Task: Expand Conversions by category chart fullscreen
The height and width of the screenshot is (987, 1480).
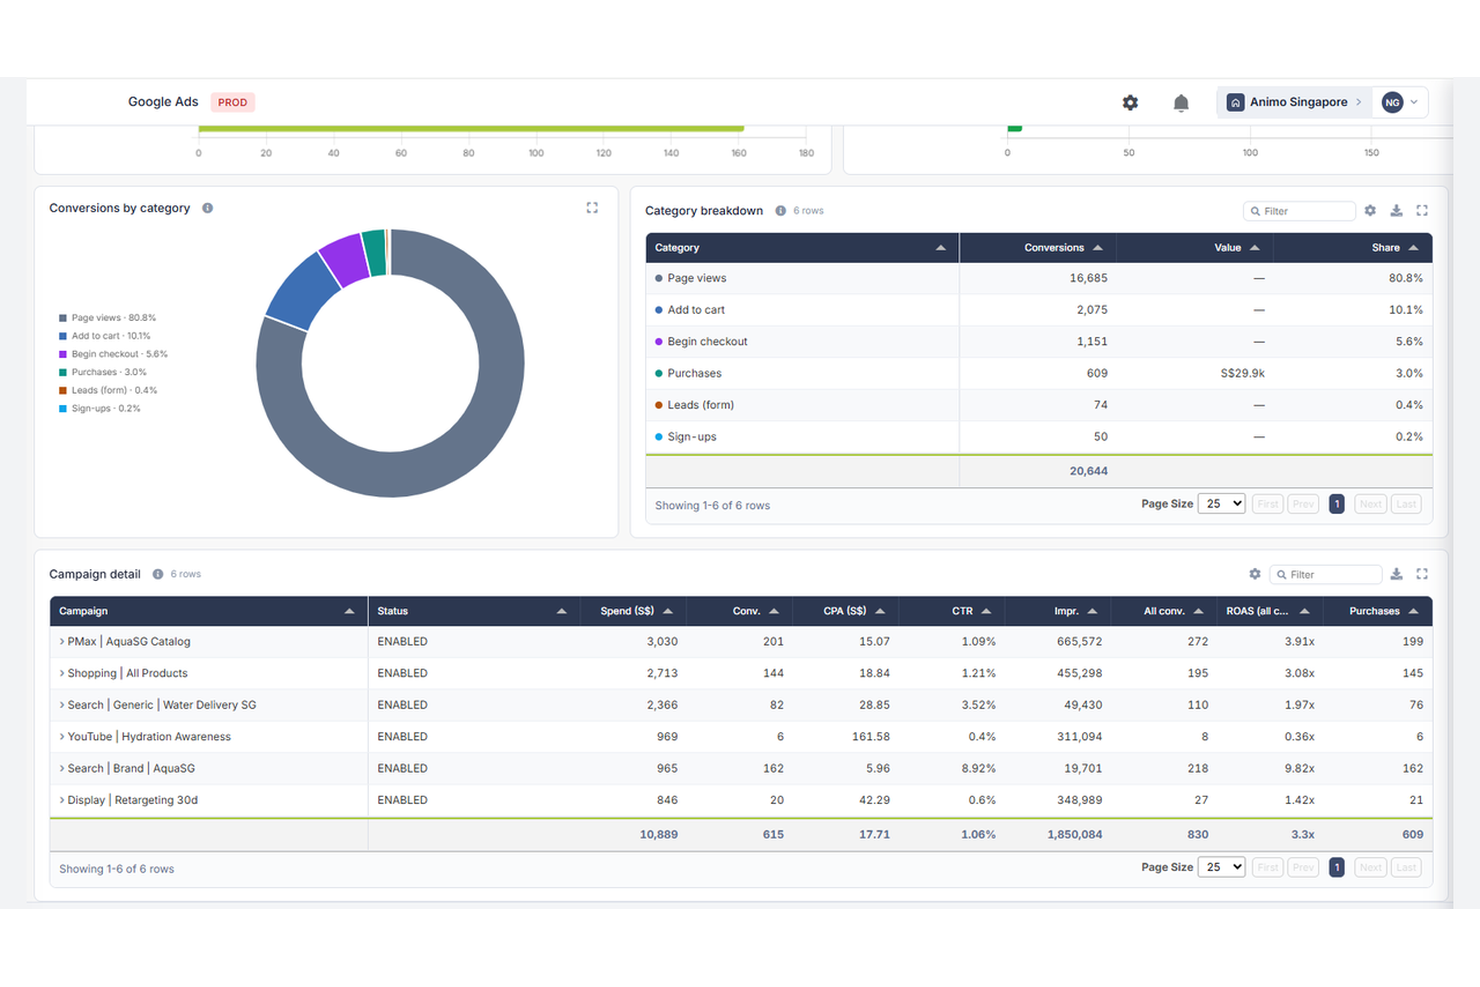Action: click(592, 208)
